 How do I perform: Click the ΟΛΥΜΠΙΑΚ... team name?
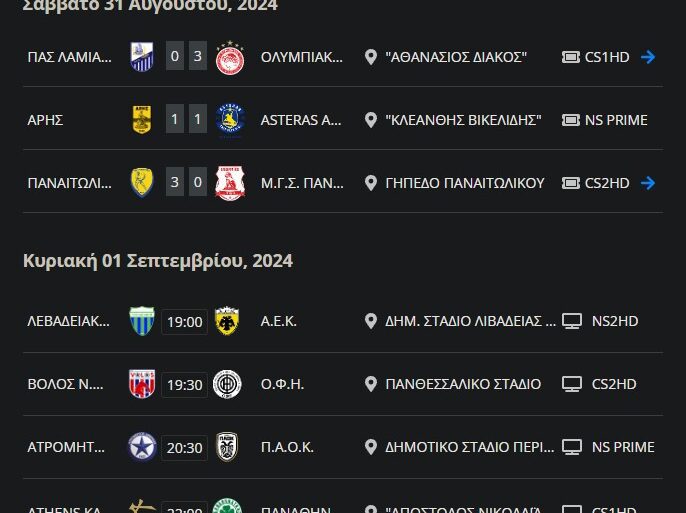301,57
